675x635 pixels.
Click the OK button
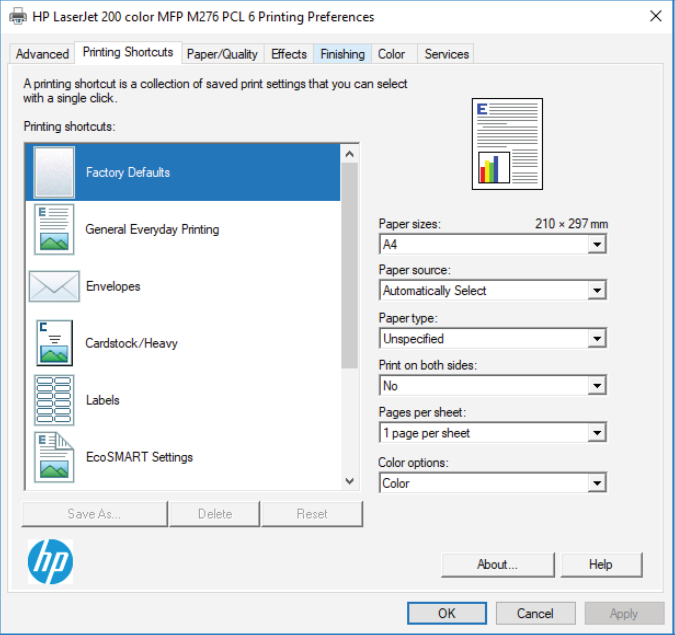coord(447,613)
